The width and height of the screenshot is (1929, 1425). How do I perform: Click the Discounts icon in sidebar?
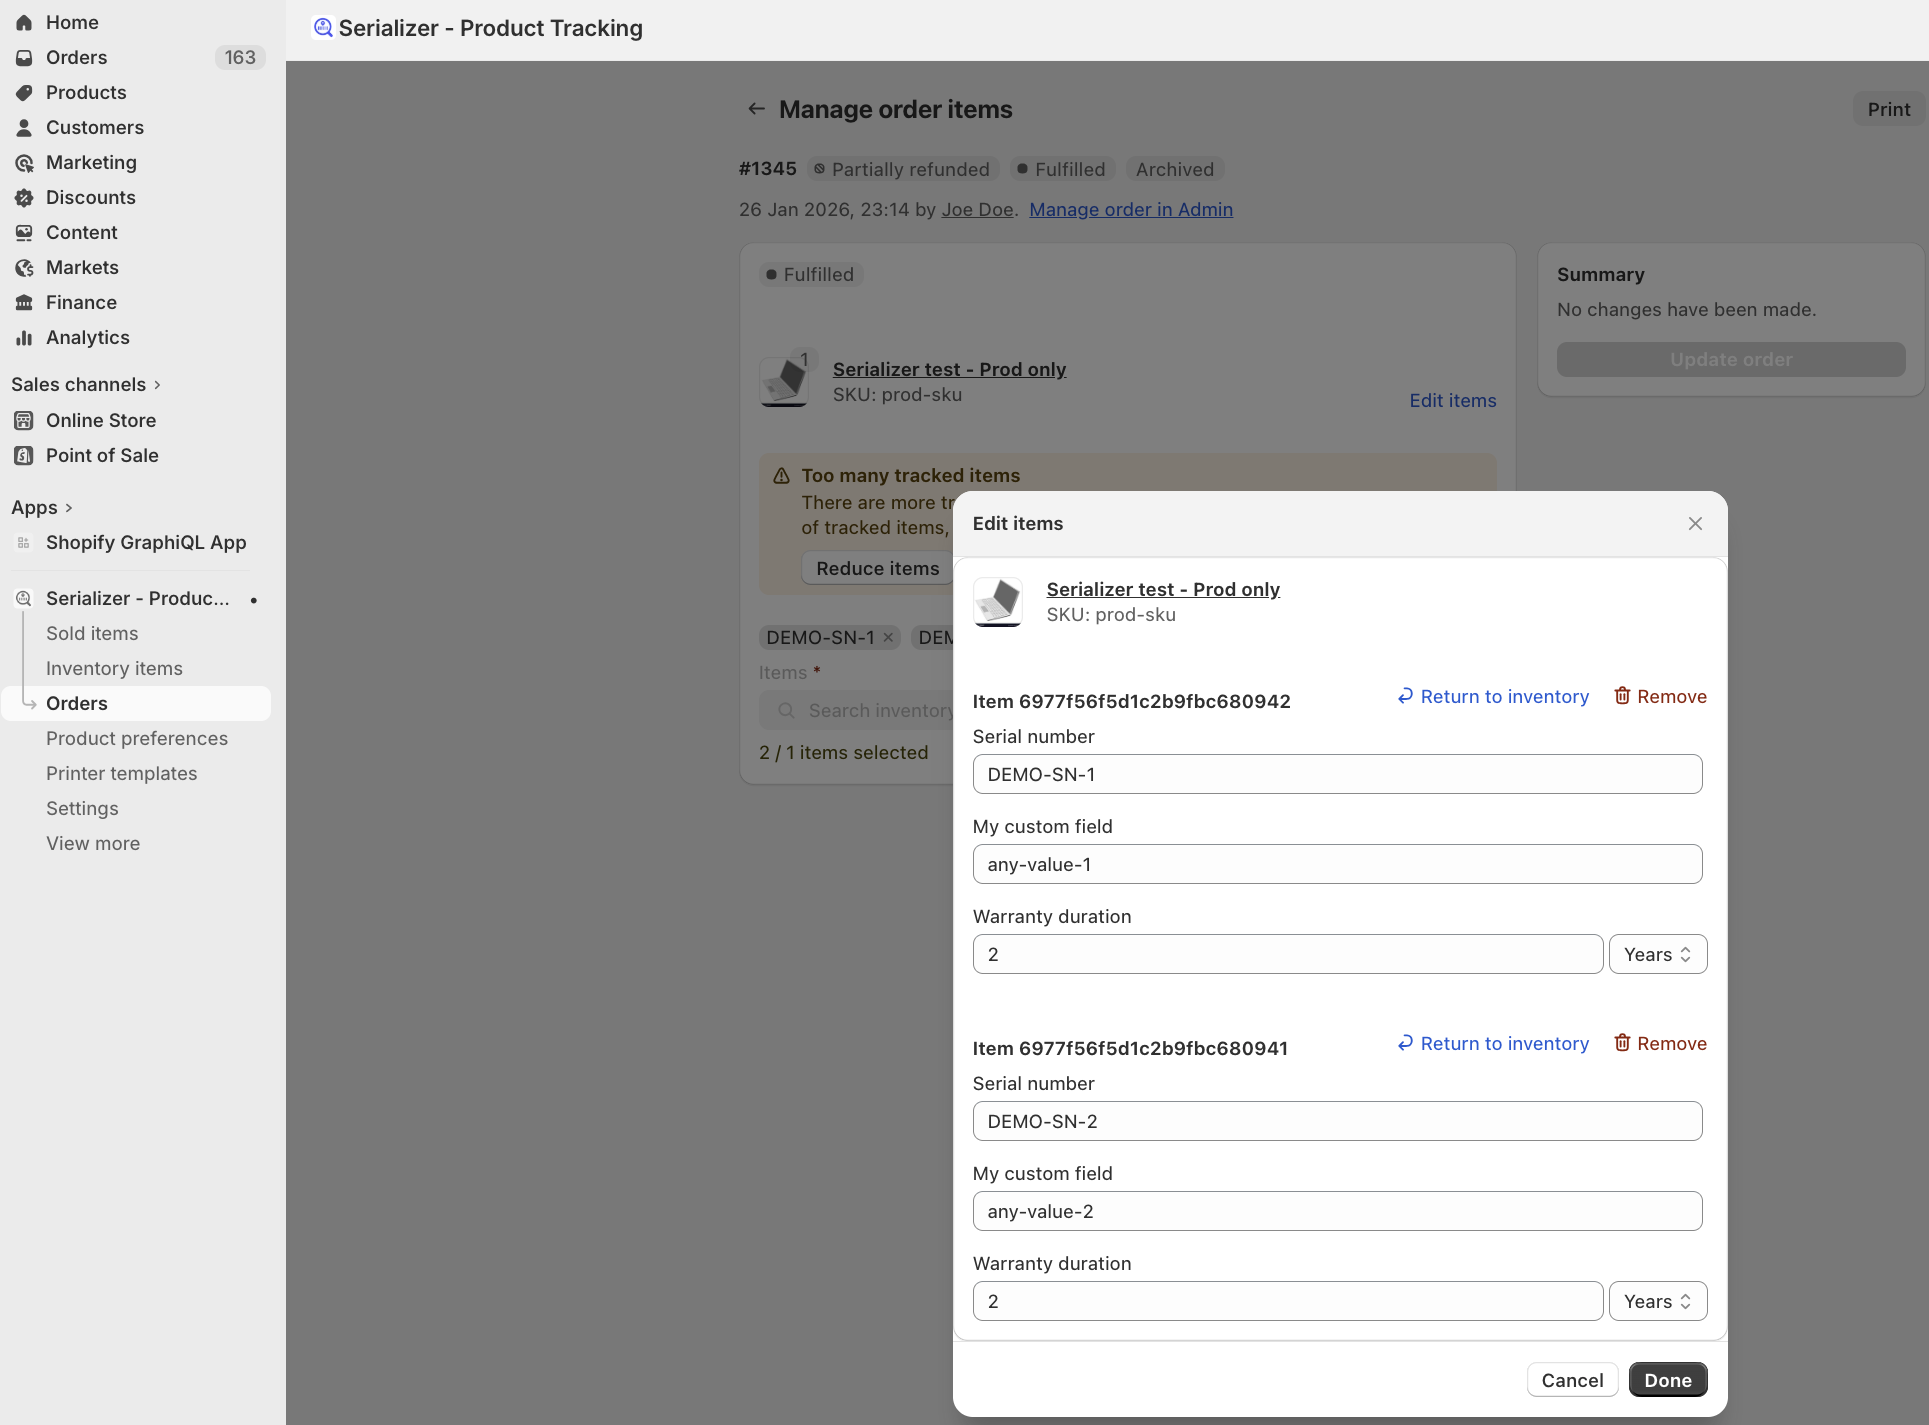(x=24, y=197)
